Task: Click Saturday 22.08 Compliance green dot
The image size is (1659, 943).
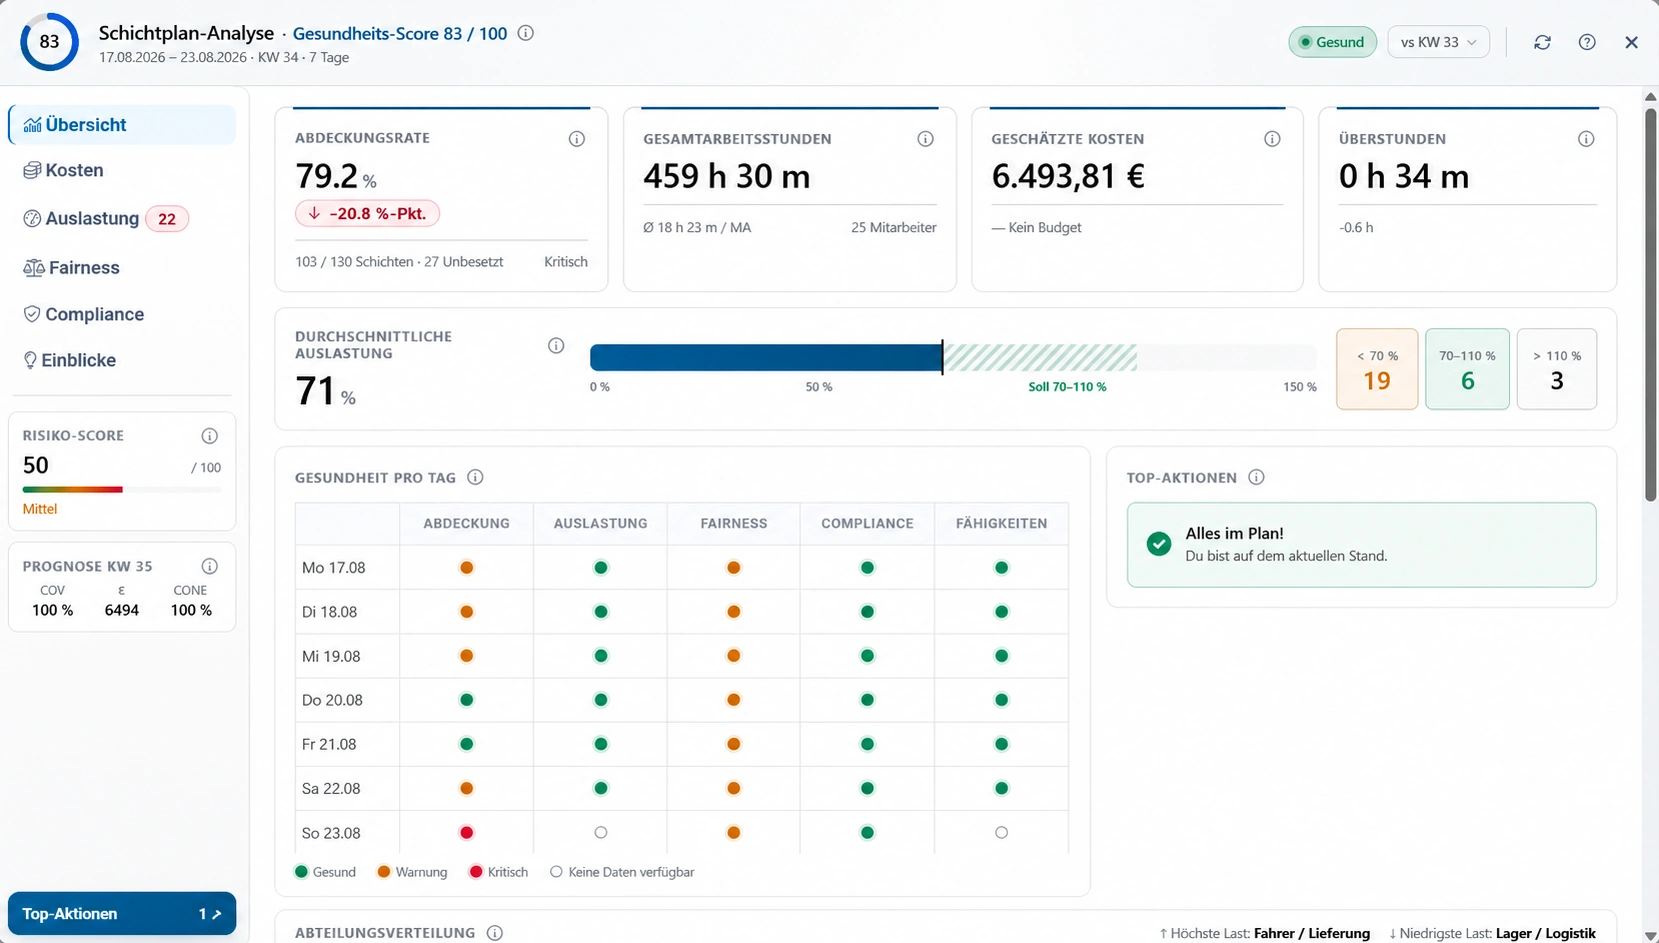Action: pyautogui.click(x=867, y=788)
